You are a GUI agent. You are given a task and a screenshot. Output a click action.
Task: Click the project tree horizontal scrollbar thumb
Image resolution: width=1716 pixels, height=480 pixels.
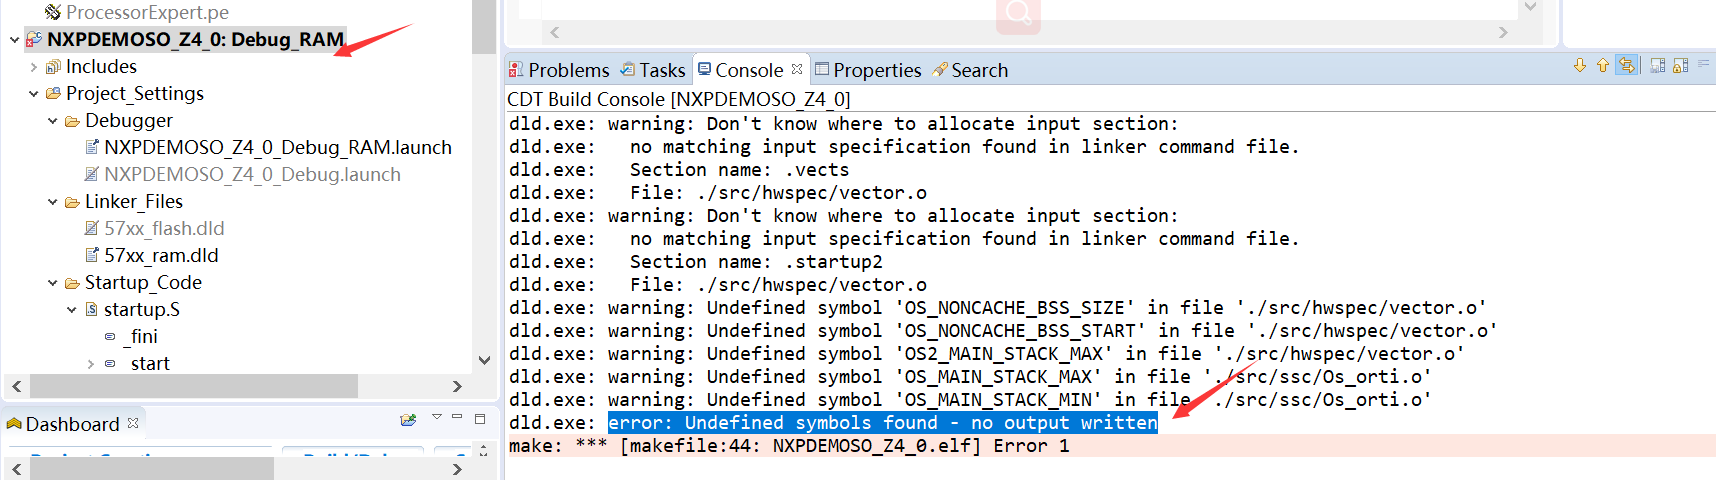click(x=194, y=386)
